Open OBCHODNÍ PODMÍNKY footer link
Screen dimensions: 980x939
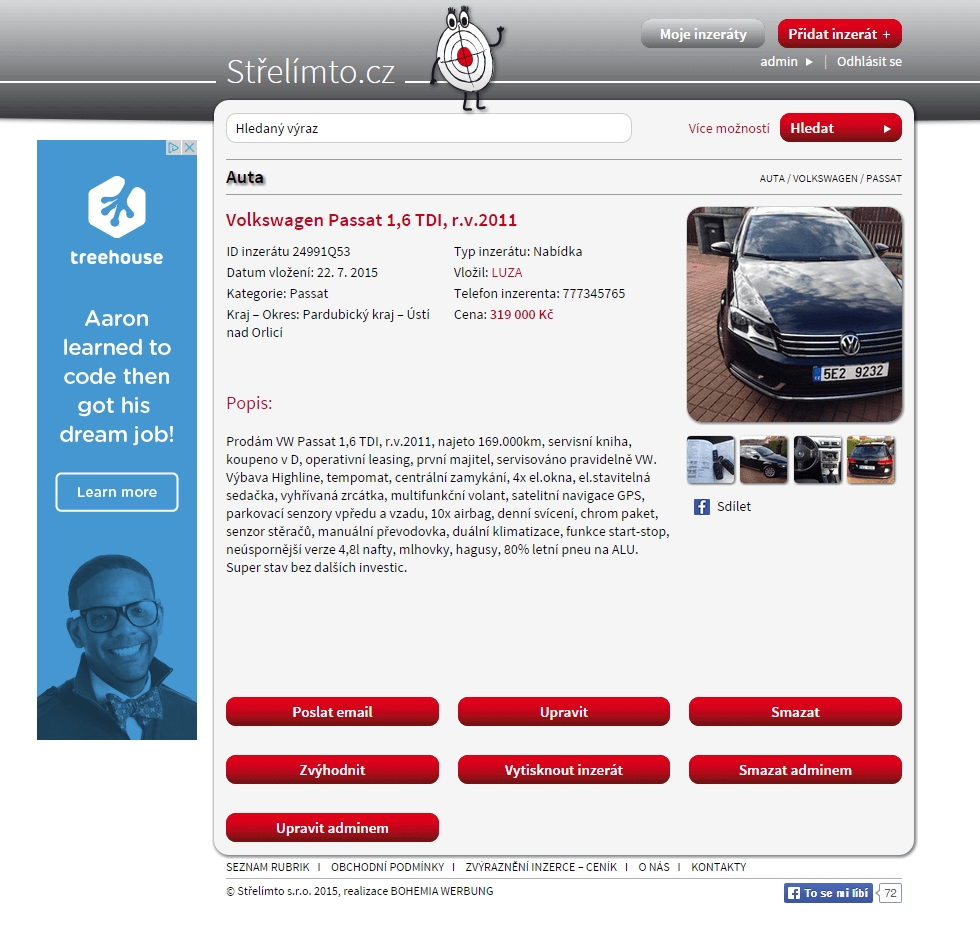[x=388, y=867]
